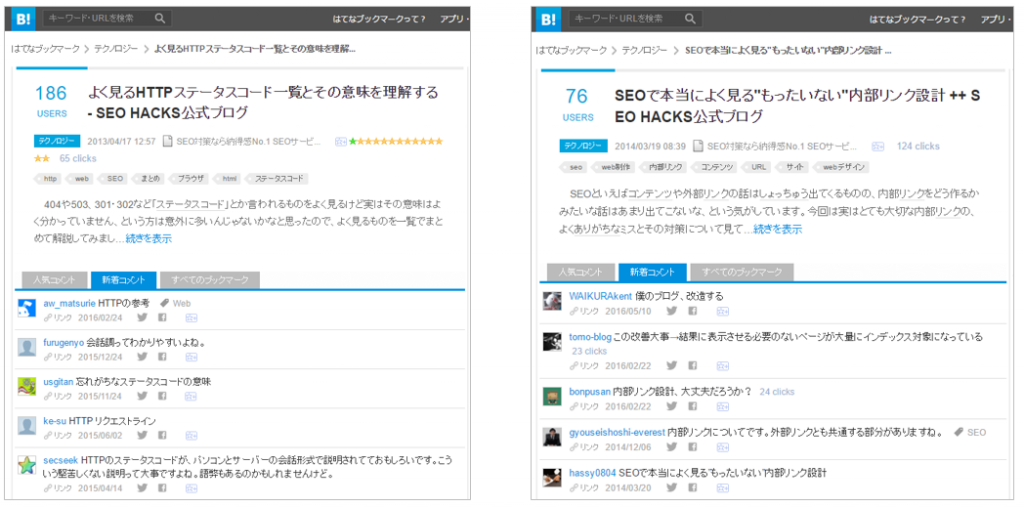Add a star to ke-su's comment
The width and height of the screenshot is (1024, 507).
coord(191,436)
